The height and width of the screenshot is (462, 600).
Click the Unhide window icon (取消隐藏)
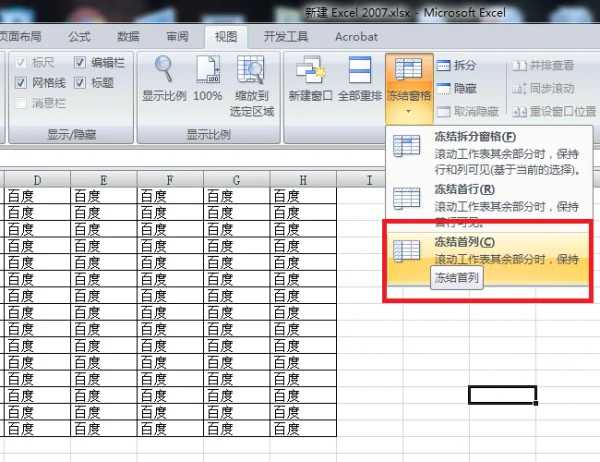pos(443,111)
